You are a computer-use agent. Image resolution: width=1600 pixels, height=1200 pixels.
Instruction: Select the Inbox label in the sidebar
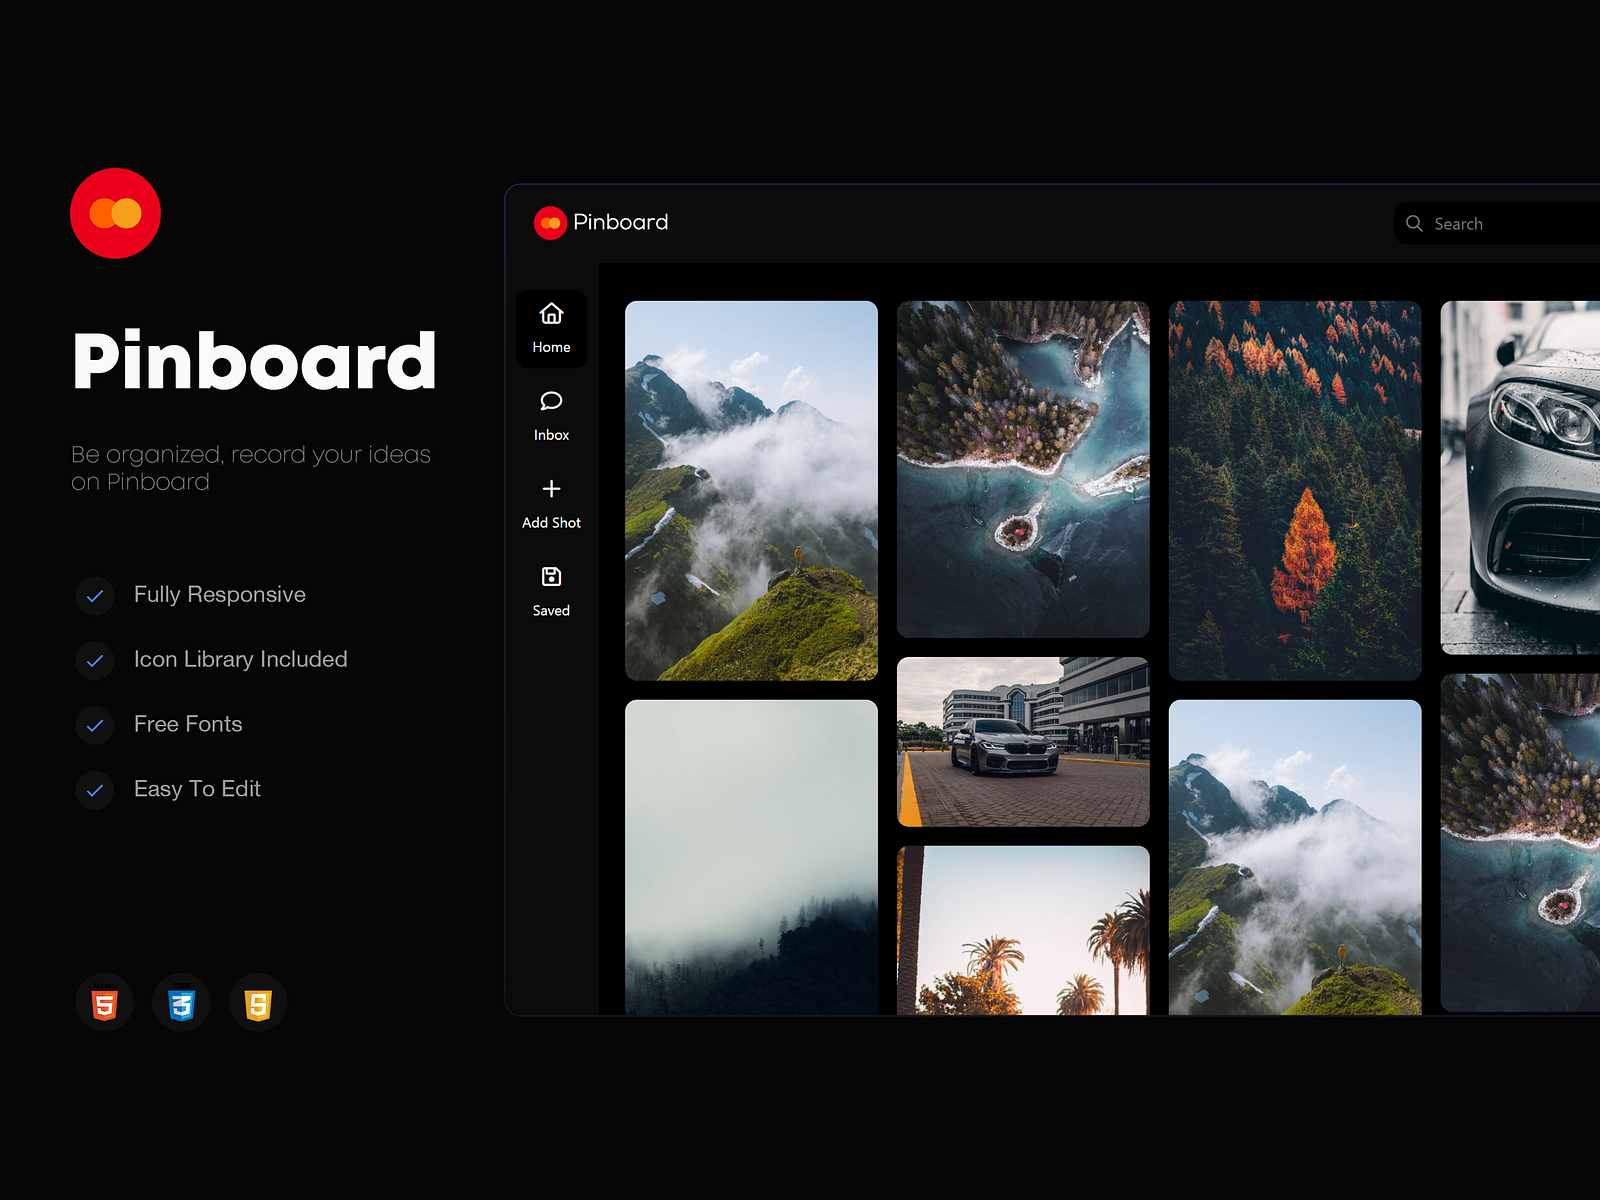(551, 434)
